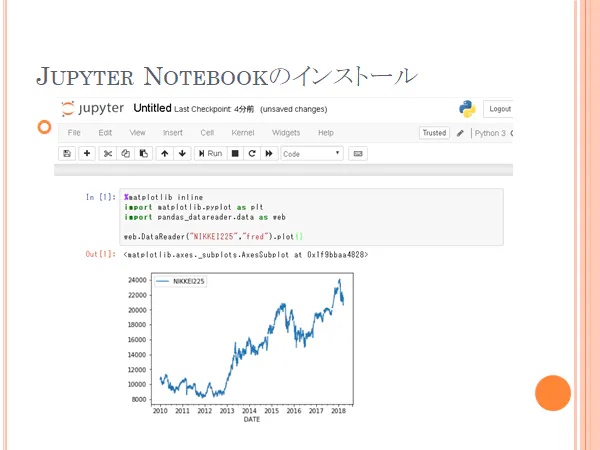
Task: Open the Cell menu
Action: click(x=207, y=133)
